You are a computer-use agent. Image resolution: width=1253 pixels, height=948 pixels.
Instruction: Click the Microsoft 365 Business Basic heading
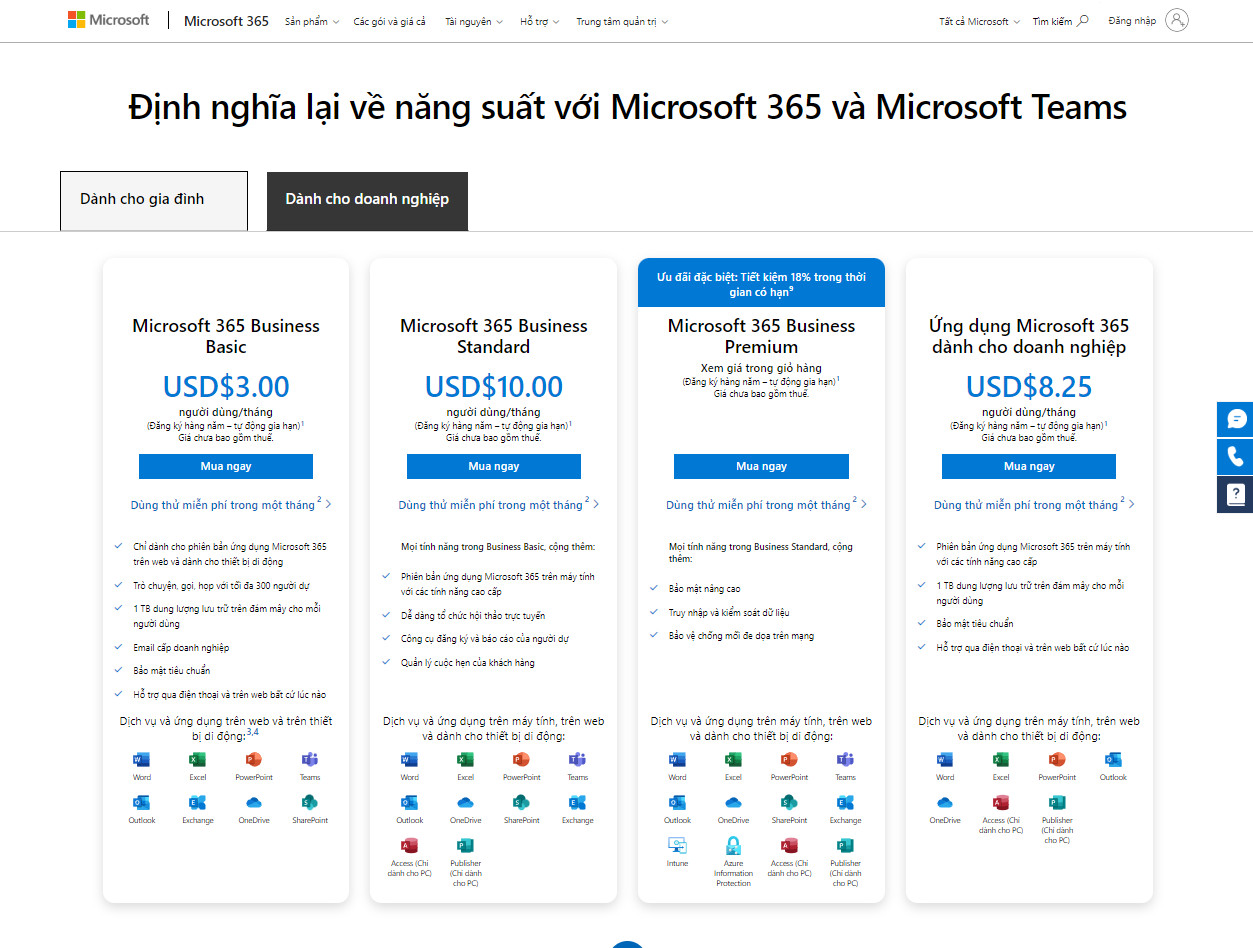coord(226,336)
